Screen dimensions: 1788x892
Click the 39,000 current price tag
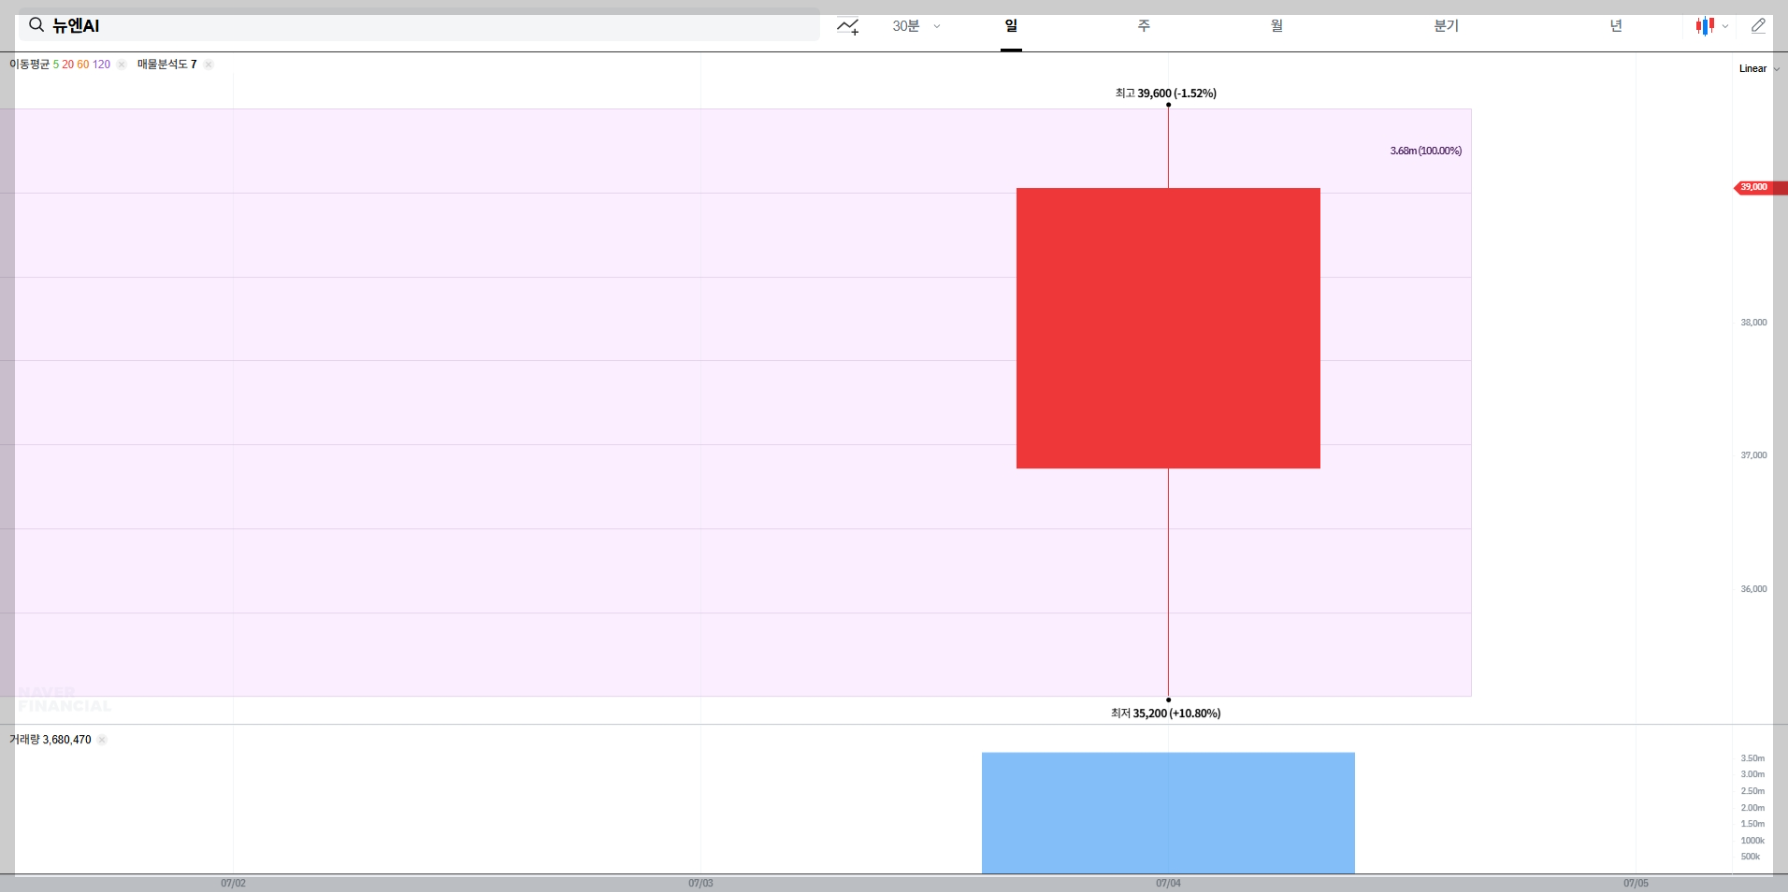point(1760,187)
